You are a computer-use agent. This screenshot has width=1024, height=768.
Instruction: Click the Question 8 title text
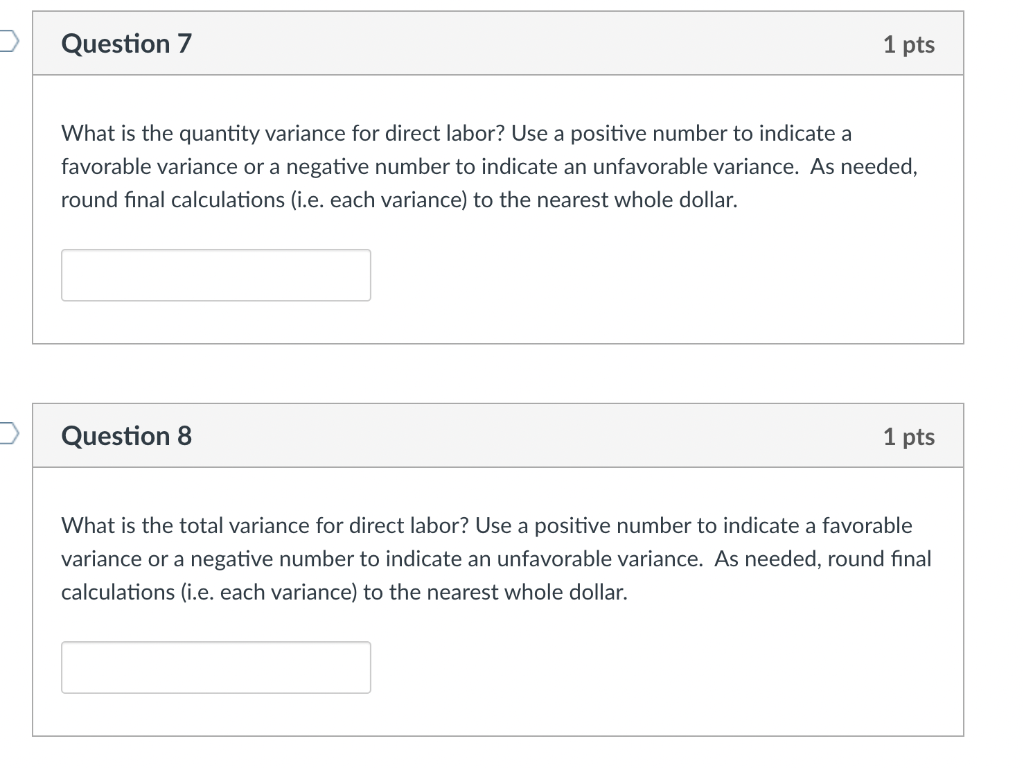[x=125, y=435]
